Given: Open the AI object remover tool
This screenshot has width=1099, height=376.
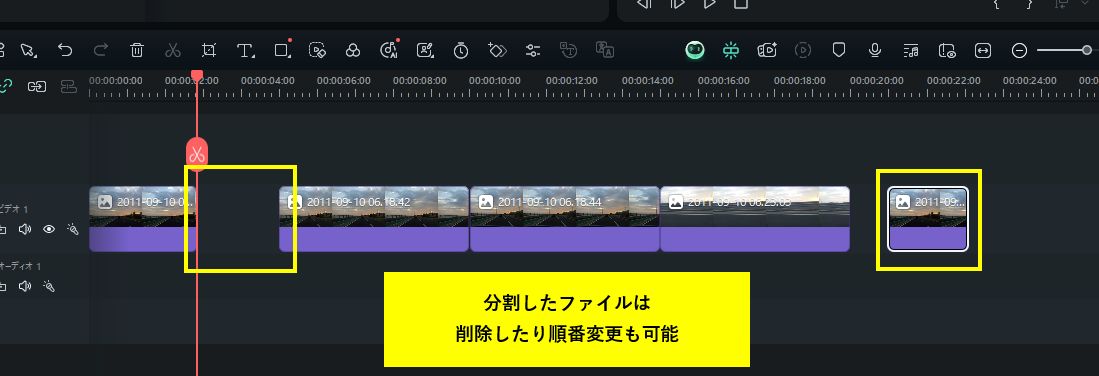Looking at the screenshot, I should 318,50.
